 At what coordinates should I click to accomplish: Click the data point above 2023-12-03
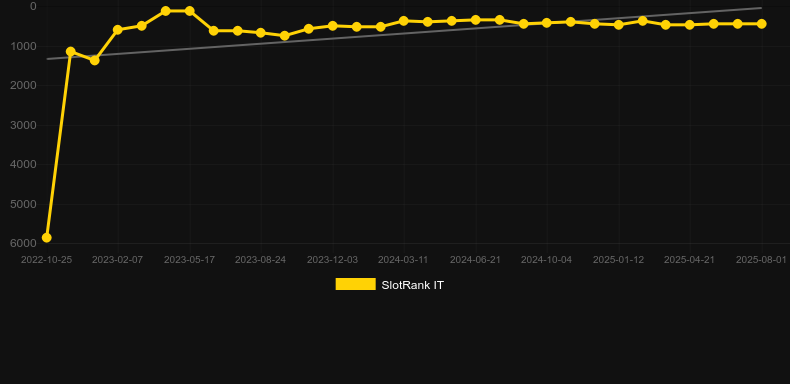333,26
